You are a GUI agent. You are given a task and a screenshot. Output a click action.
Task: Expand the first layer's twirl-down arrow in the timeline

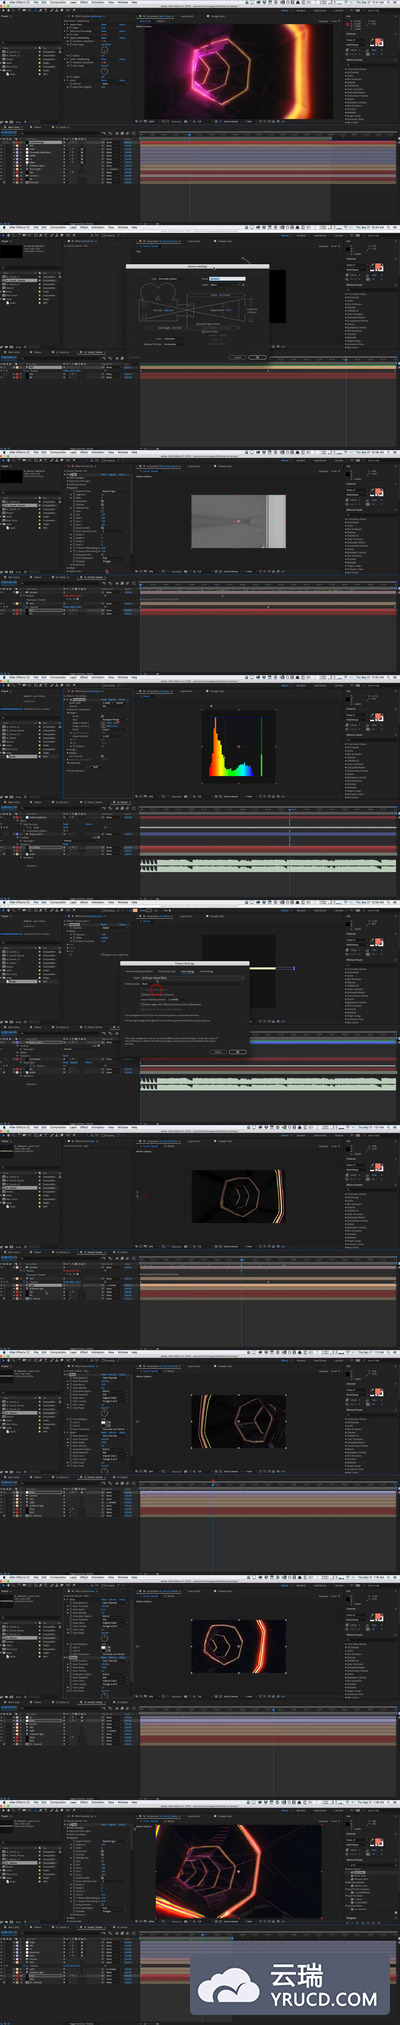(14, 142)
